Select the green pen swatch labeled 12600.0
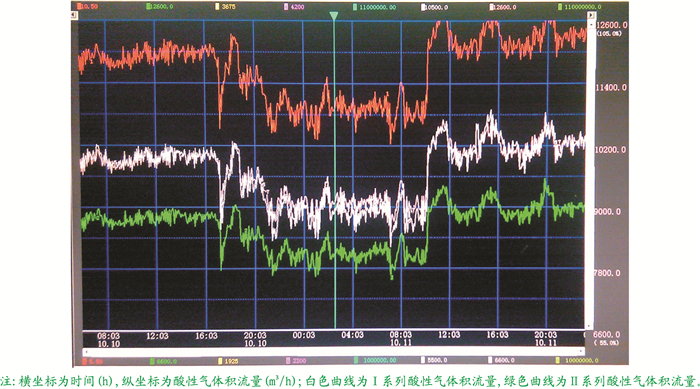 click(x=148, y=7)
